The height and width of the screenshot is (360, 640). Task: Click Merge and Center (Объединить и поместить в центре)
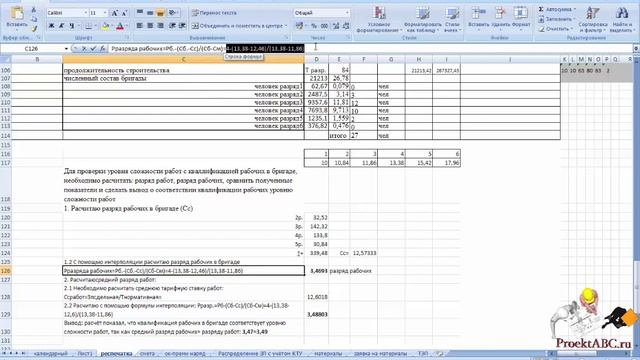point(237,26)
